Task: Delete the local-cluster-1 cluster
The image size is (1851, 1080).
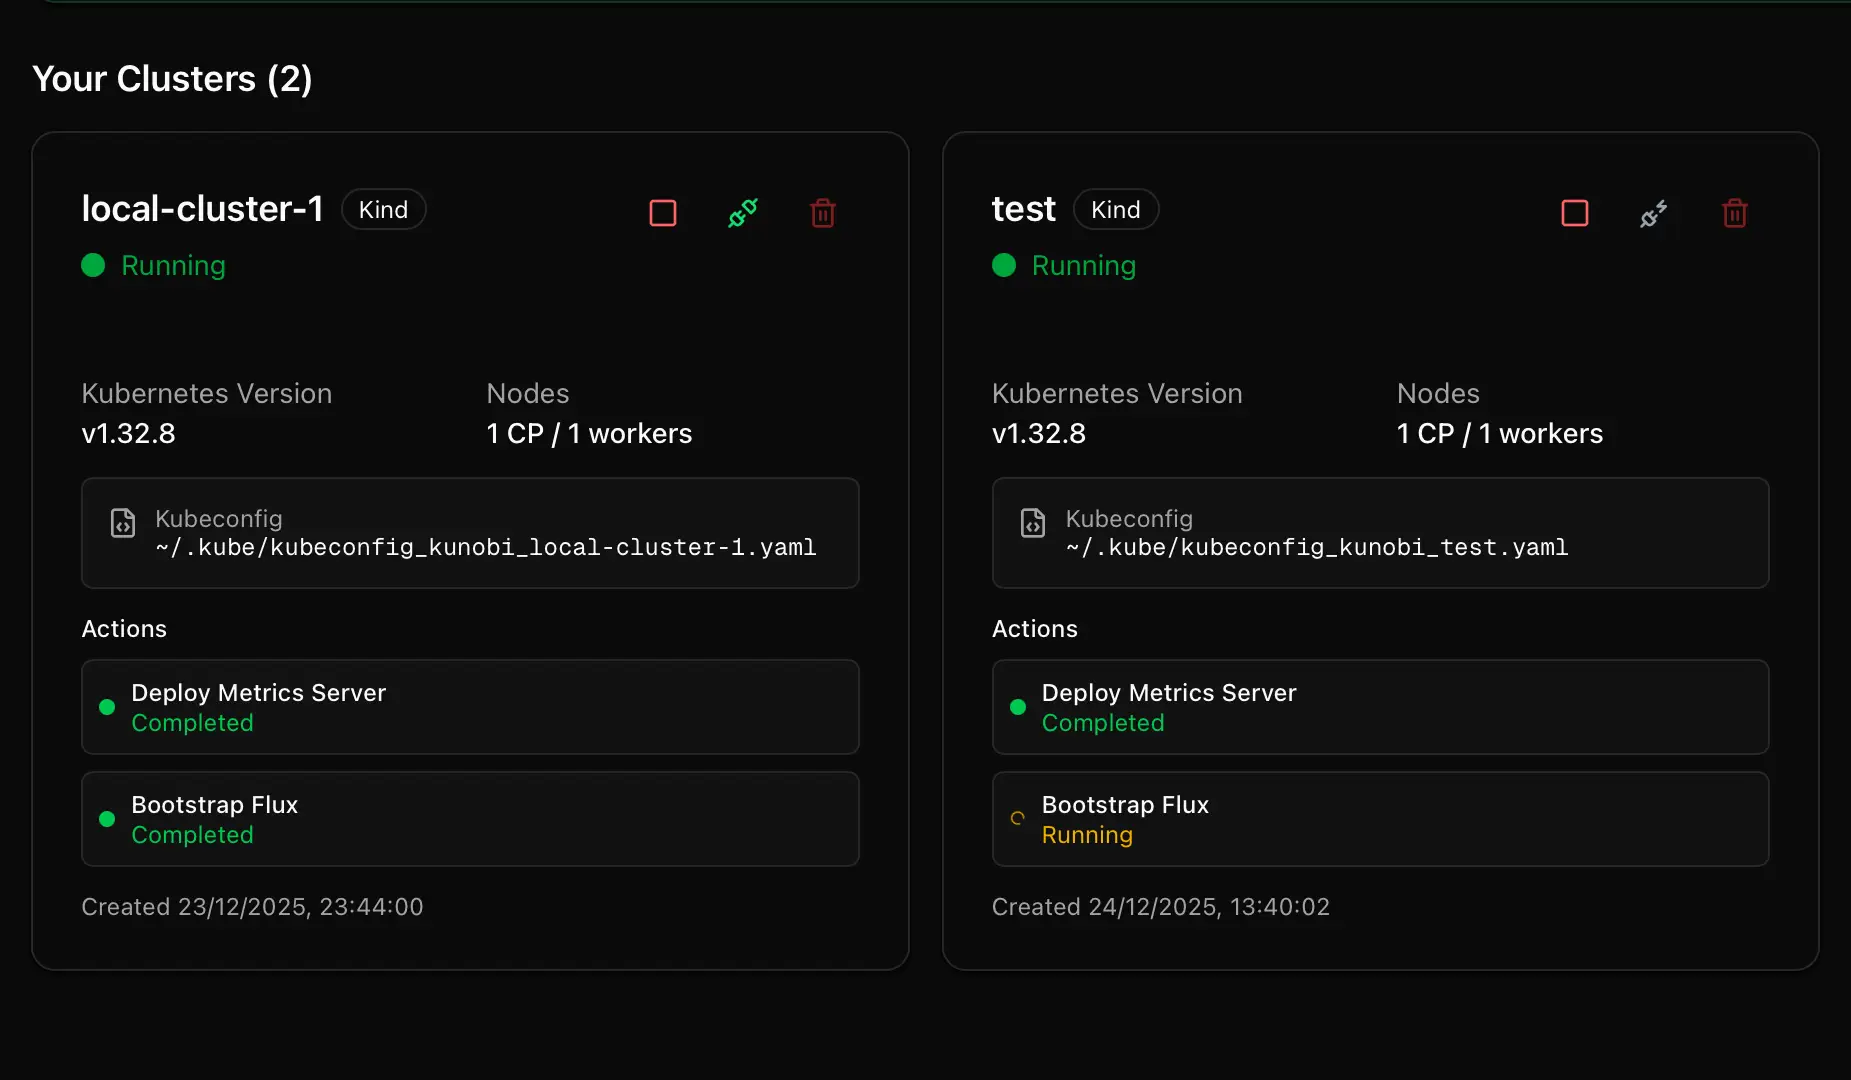Action: tap(822, 212)
